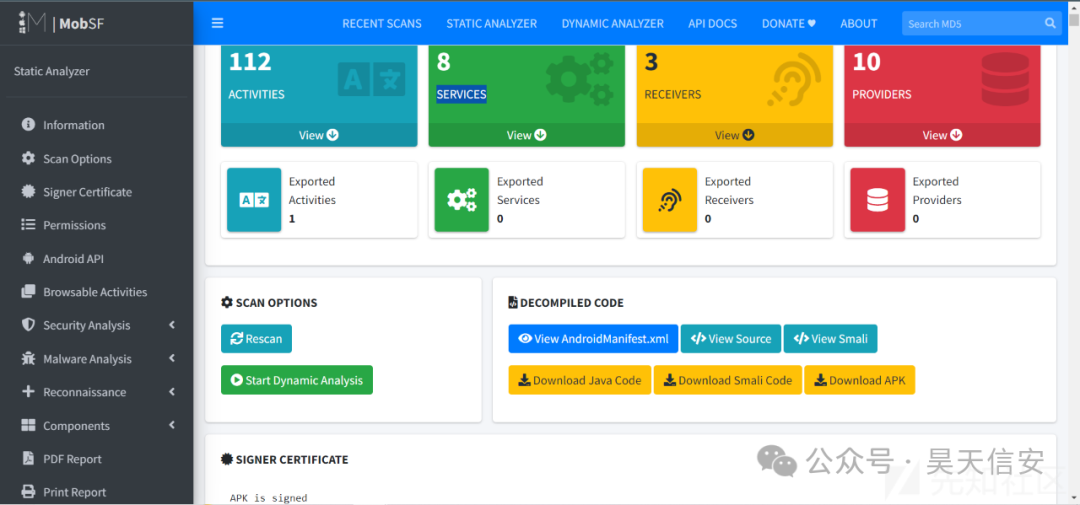The width and height of the screenshot is (1080, 505).
Task: Click the highlighted SERVICES label
Action: 461,94
